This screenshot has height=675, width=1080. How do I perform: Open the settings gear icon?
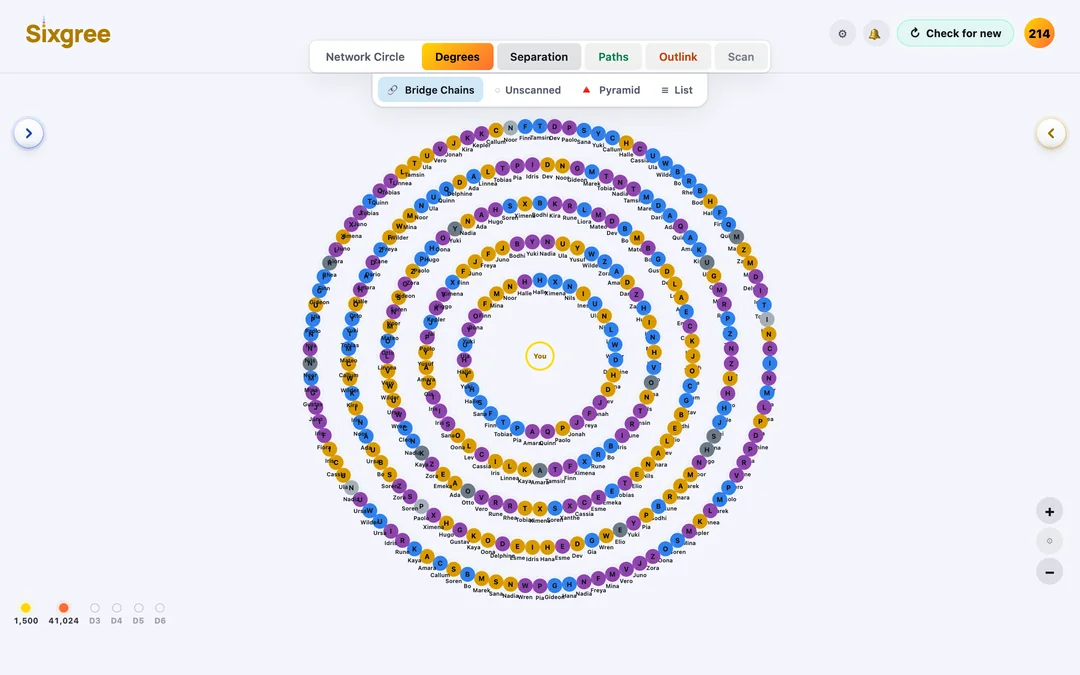click(842, 33)
